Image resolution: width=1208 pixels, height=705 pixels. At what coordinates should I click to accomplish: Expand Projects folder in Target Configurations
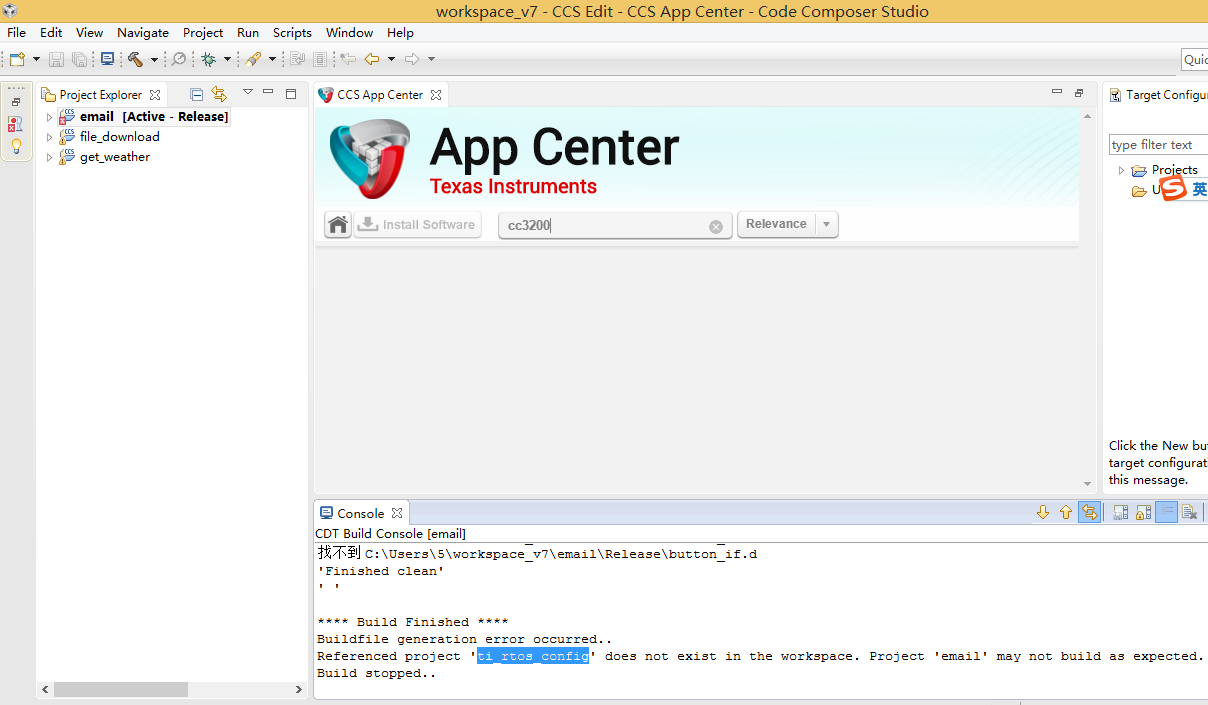1121,170
